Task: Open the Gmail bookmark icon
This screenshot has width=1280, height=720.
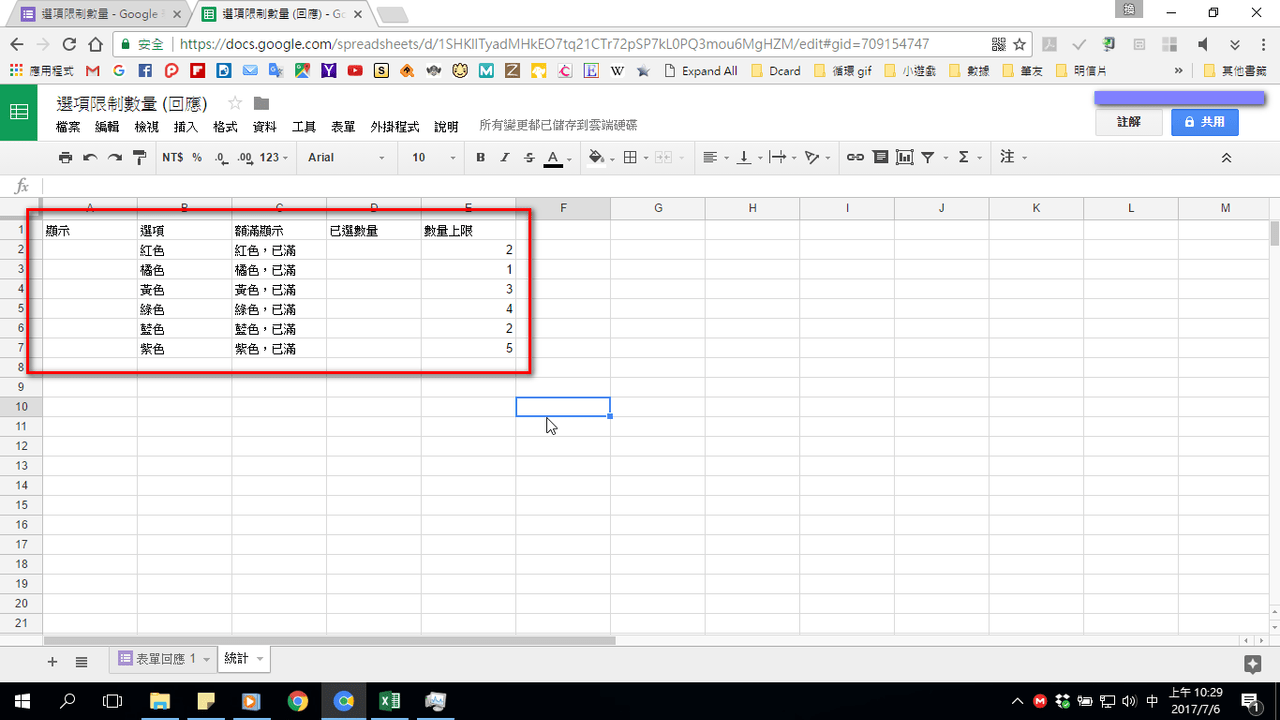Action: point(93,71)
